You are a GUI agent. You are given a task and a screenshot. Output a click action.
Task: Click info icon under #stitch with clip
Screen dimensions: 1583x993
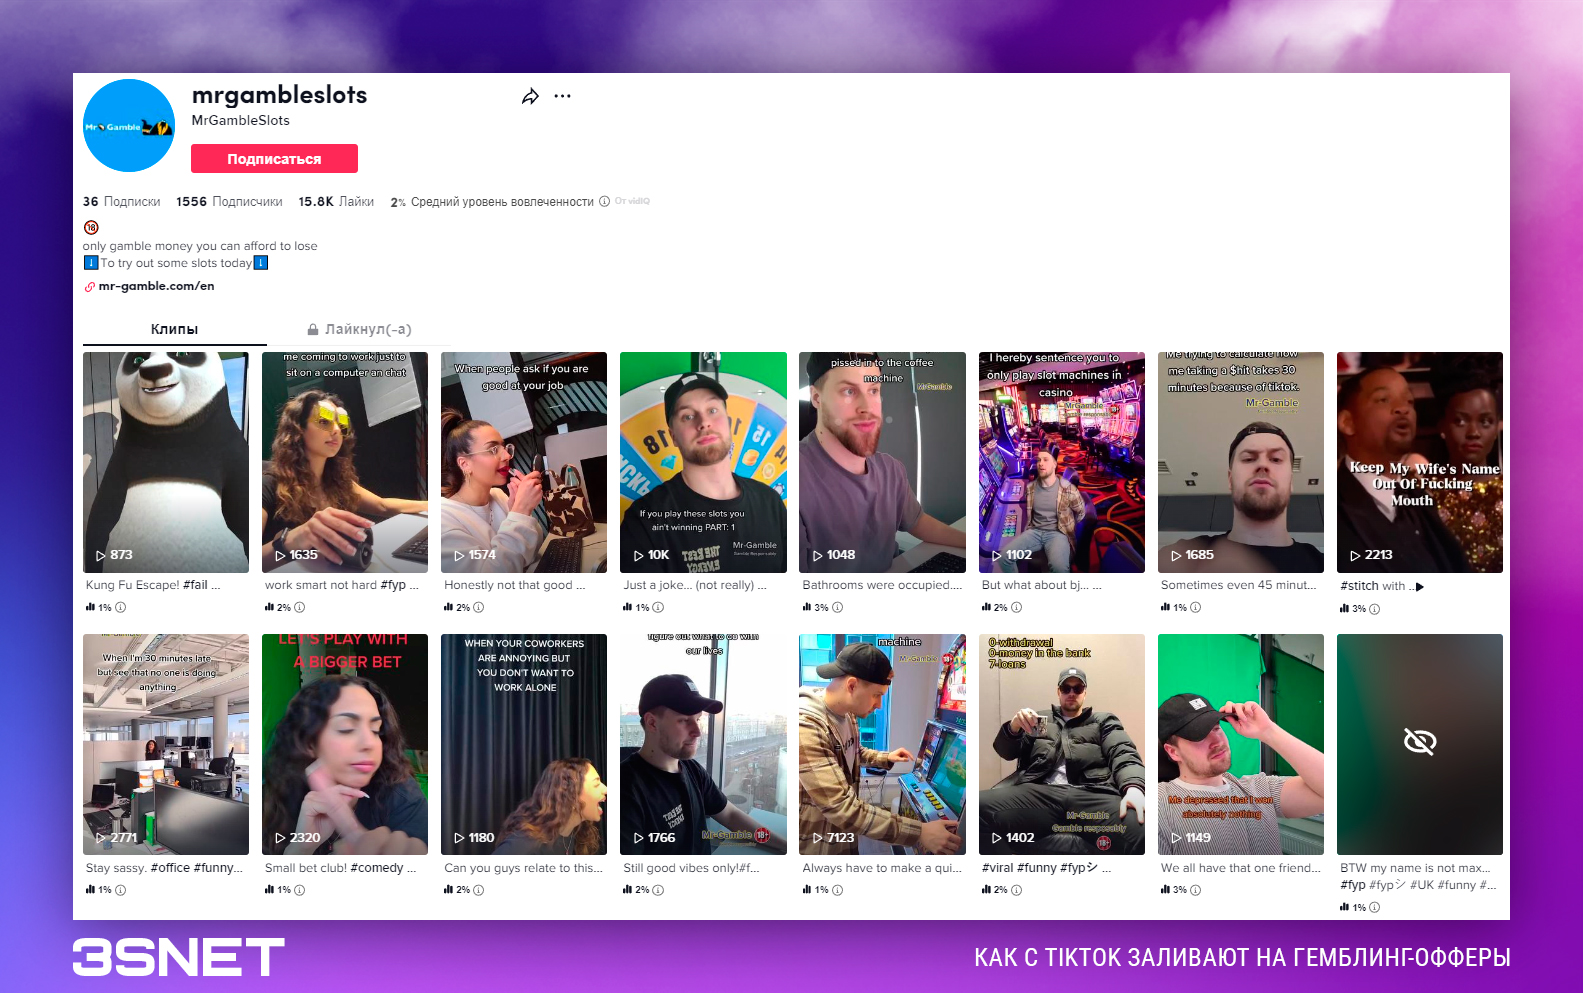click(1375, 609)
